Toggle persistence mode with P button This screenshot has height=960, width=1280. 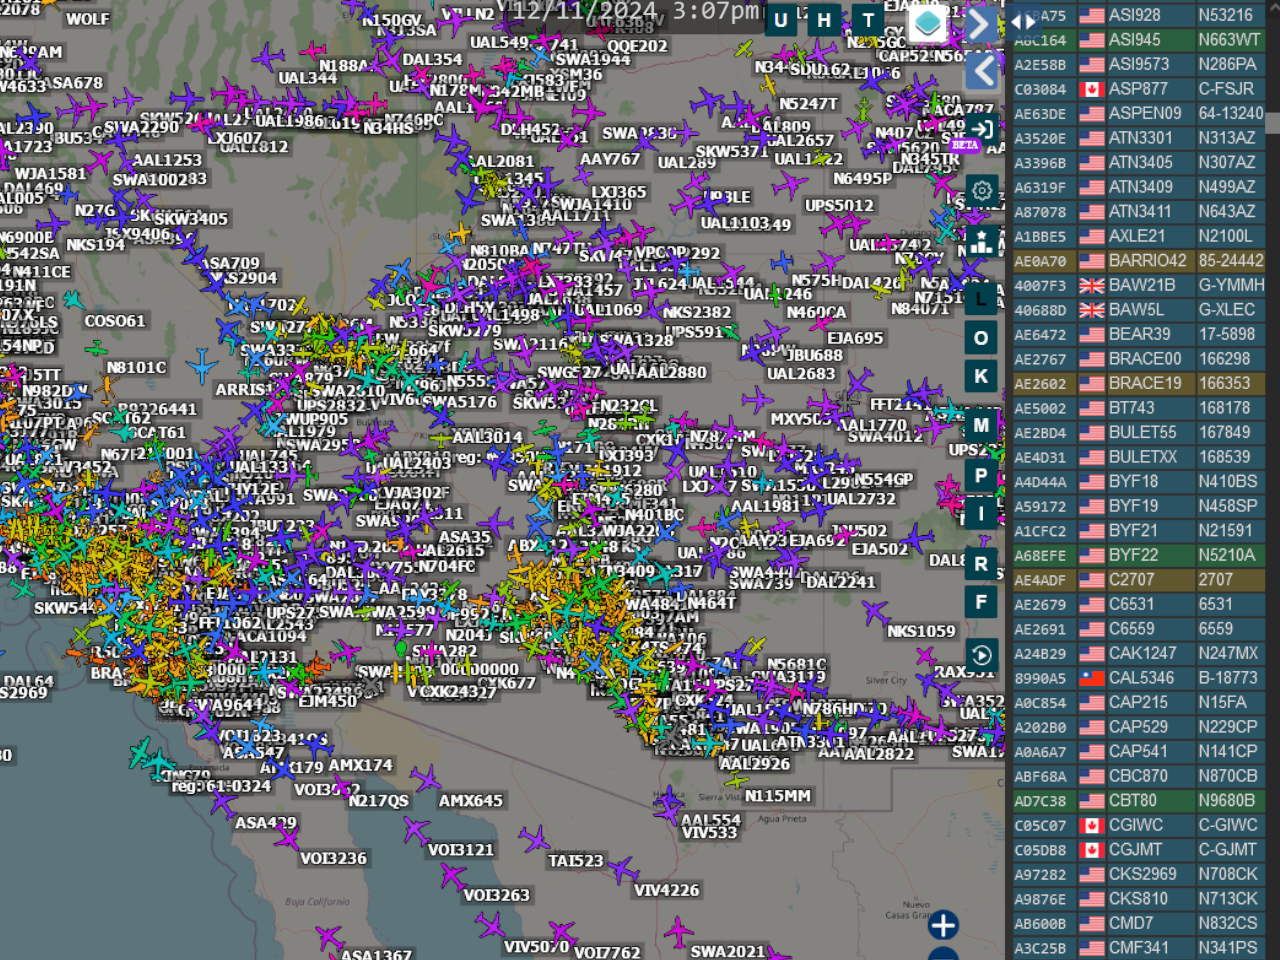(x=981, y=476)
